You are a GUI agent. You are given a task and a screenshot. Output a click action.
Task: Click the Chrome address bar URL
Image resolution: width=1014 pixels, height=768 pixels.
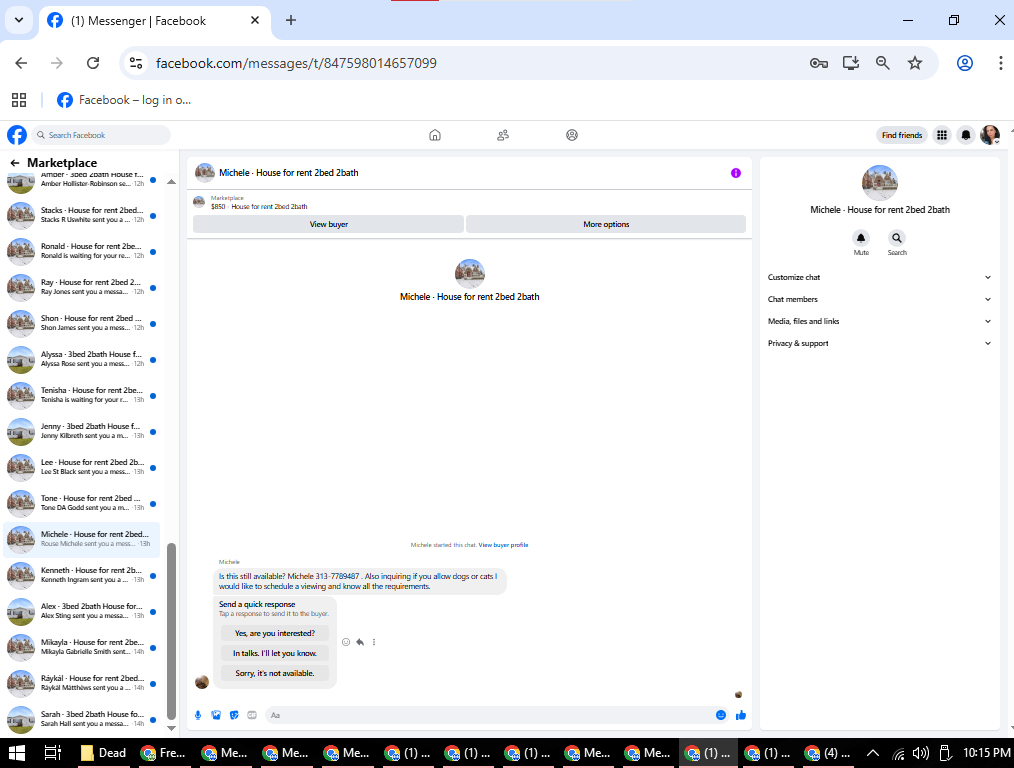(296, 63)
